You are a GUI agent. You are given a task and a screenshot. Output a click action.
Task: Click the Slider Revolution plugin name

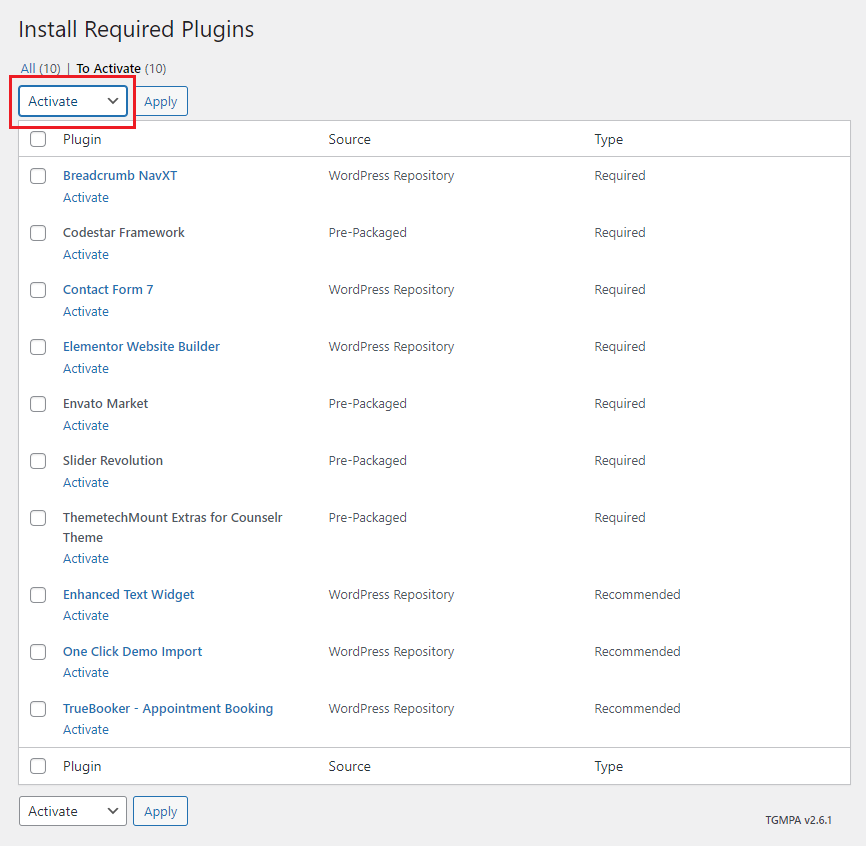pyautogui.click(x=113, y=461)
